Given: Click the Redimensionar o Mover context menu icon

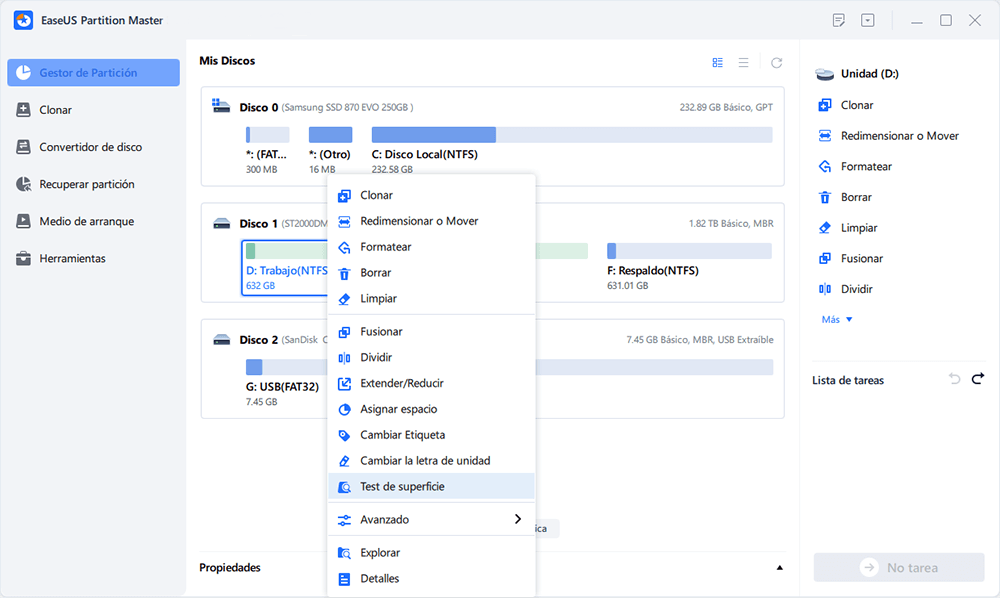Looking at the screenshot, I should tap(344, 222).
